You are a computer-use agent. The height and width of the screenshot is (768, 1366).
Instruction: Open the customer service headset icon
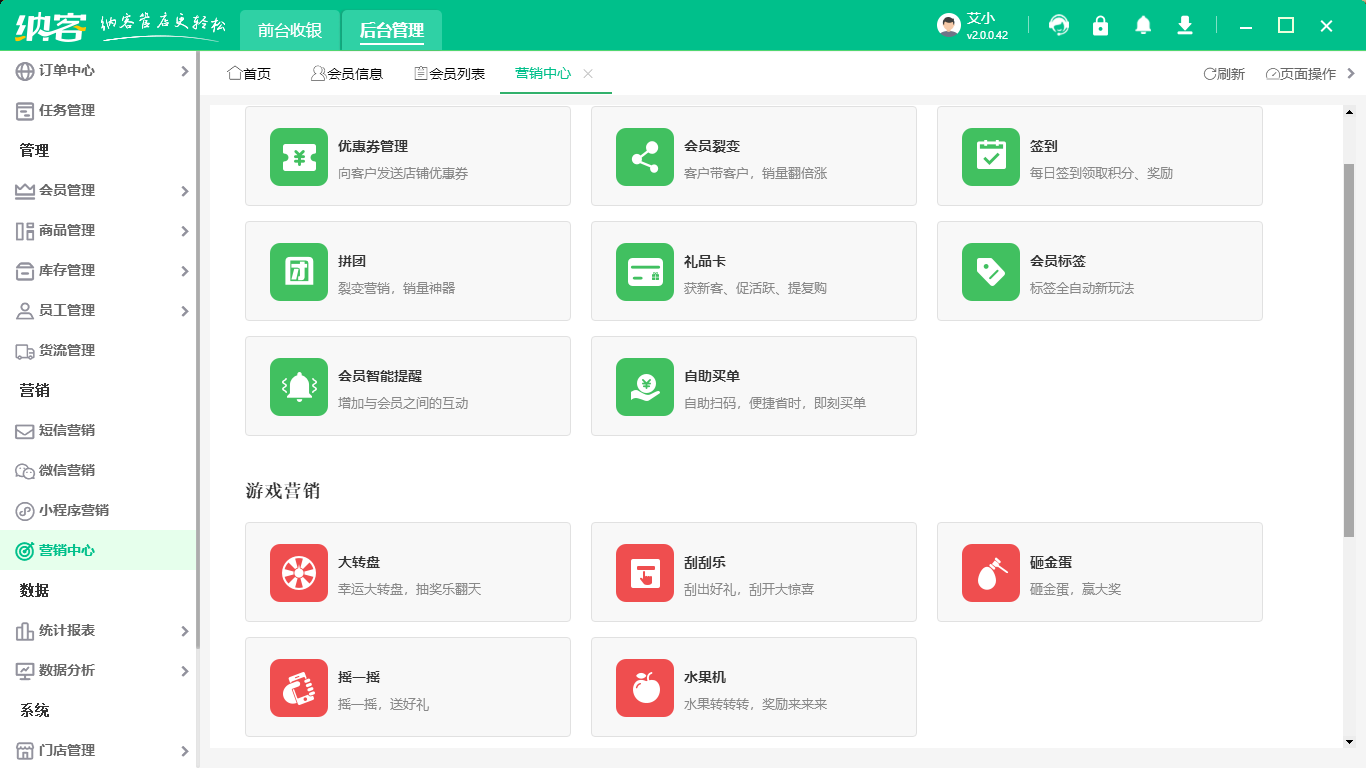[x=1058, y=26]
